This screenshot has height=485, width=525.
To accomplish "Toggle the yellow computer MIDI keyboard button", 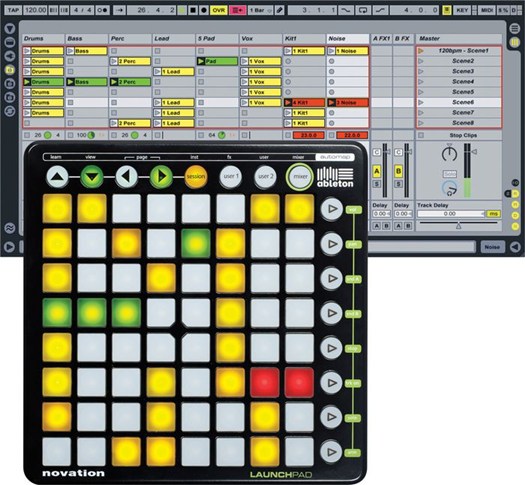I will [x=446, y=10].
